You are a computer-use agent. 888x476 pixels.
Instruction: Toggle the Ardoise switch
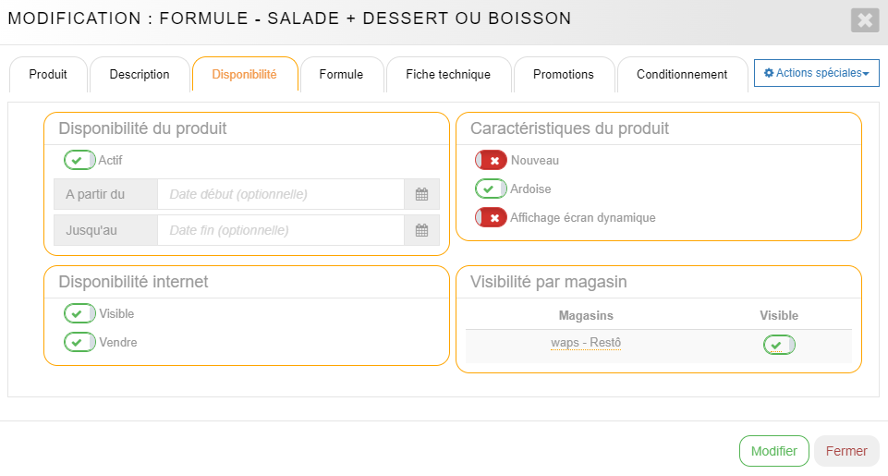(x=491, y=189)
